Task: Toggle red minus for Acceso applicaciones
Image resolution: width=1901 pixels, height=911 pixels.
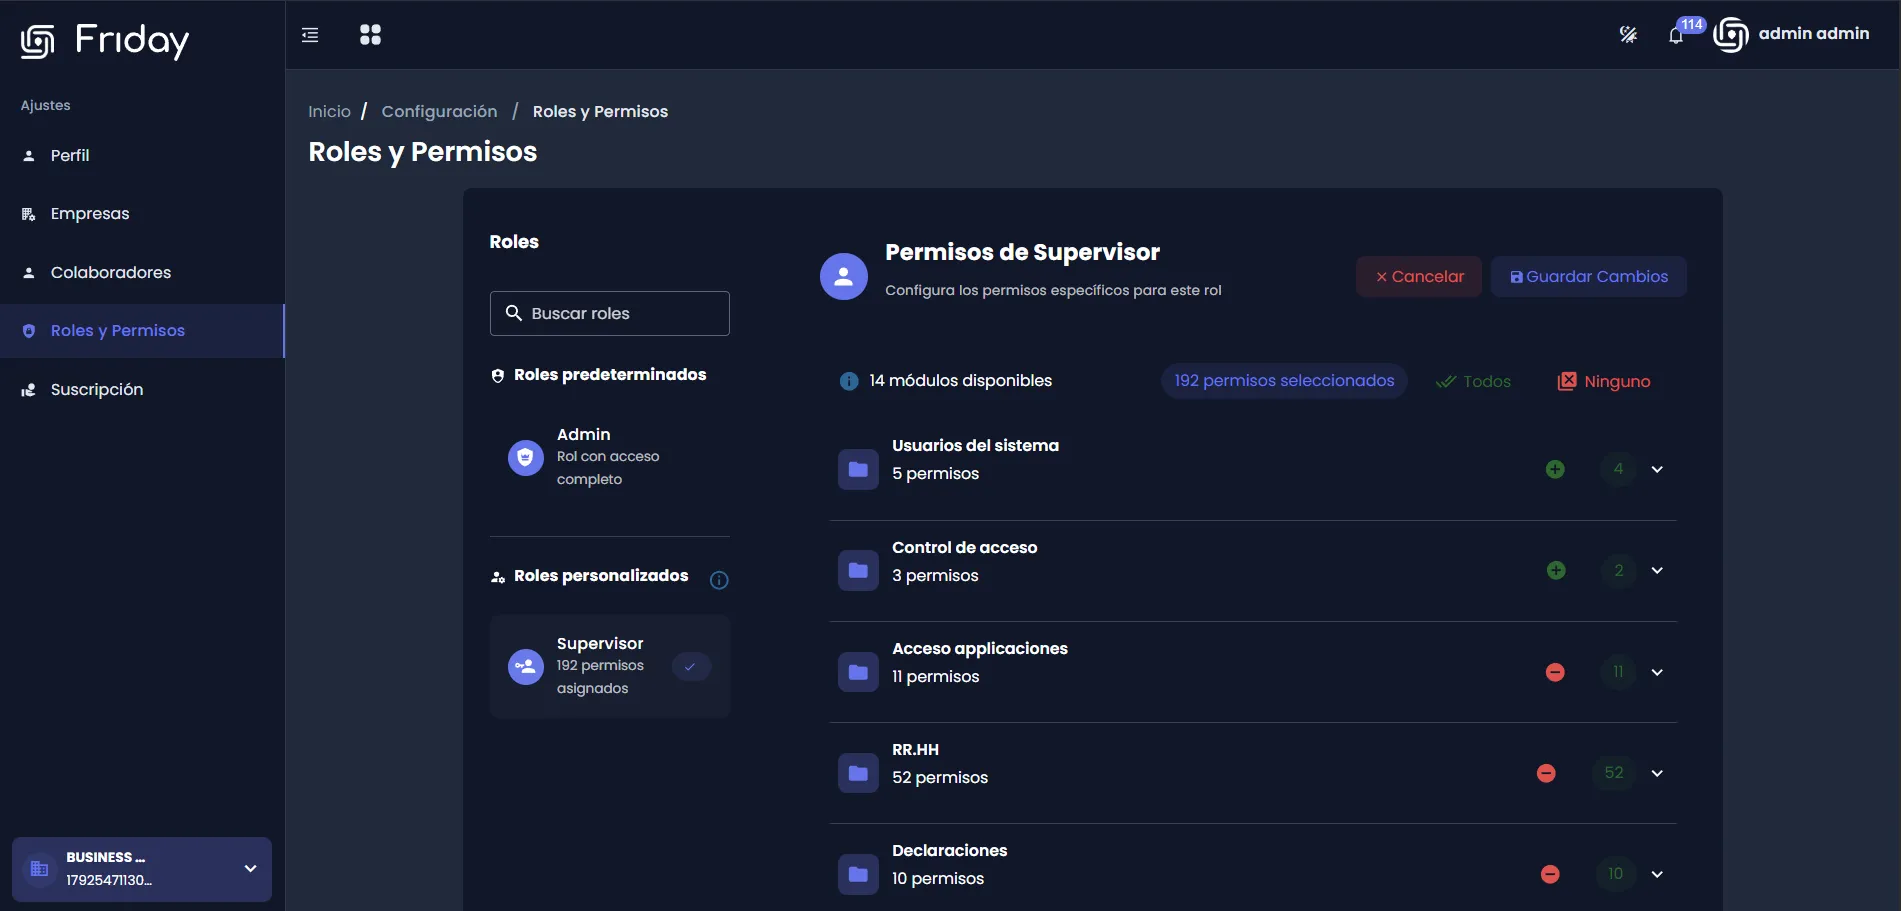Action: (x=1555, y=672)
